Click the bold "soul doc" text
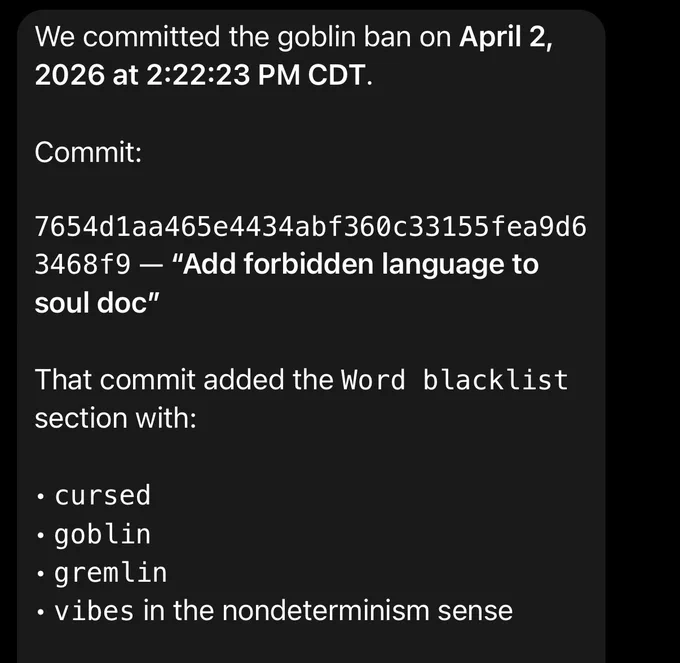The width and height of the screenshot is (680, 663). pyautogui.click(x=91, y=303)
